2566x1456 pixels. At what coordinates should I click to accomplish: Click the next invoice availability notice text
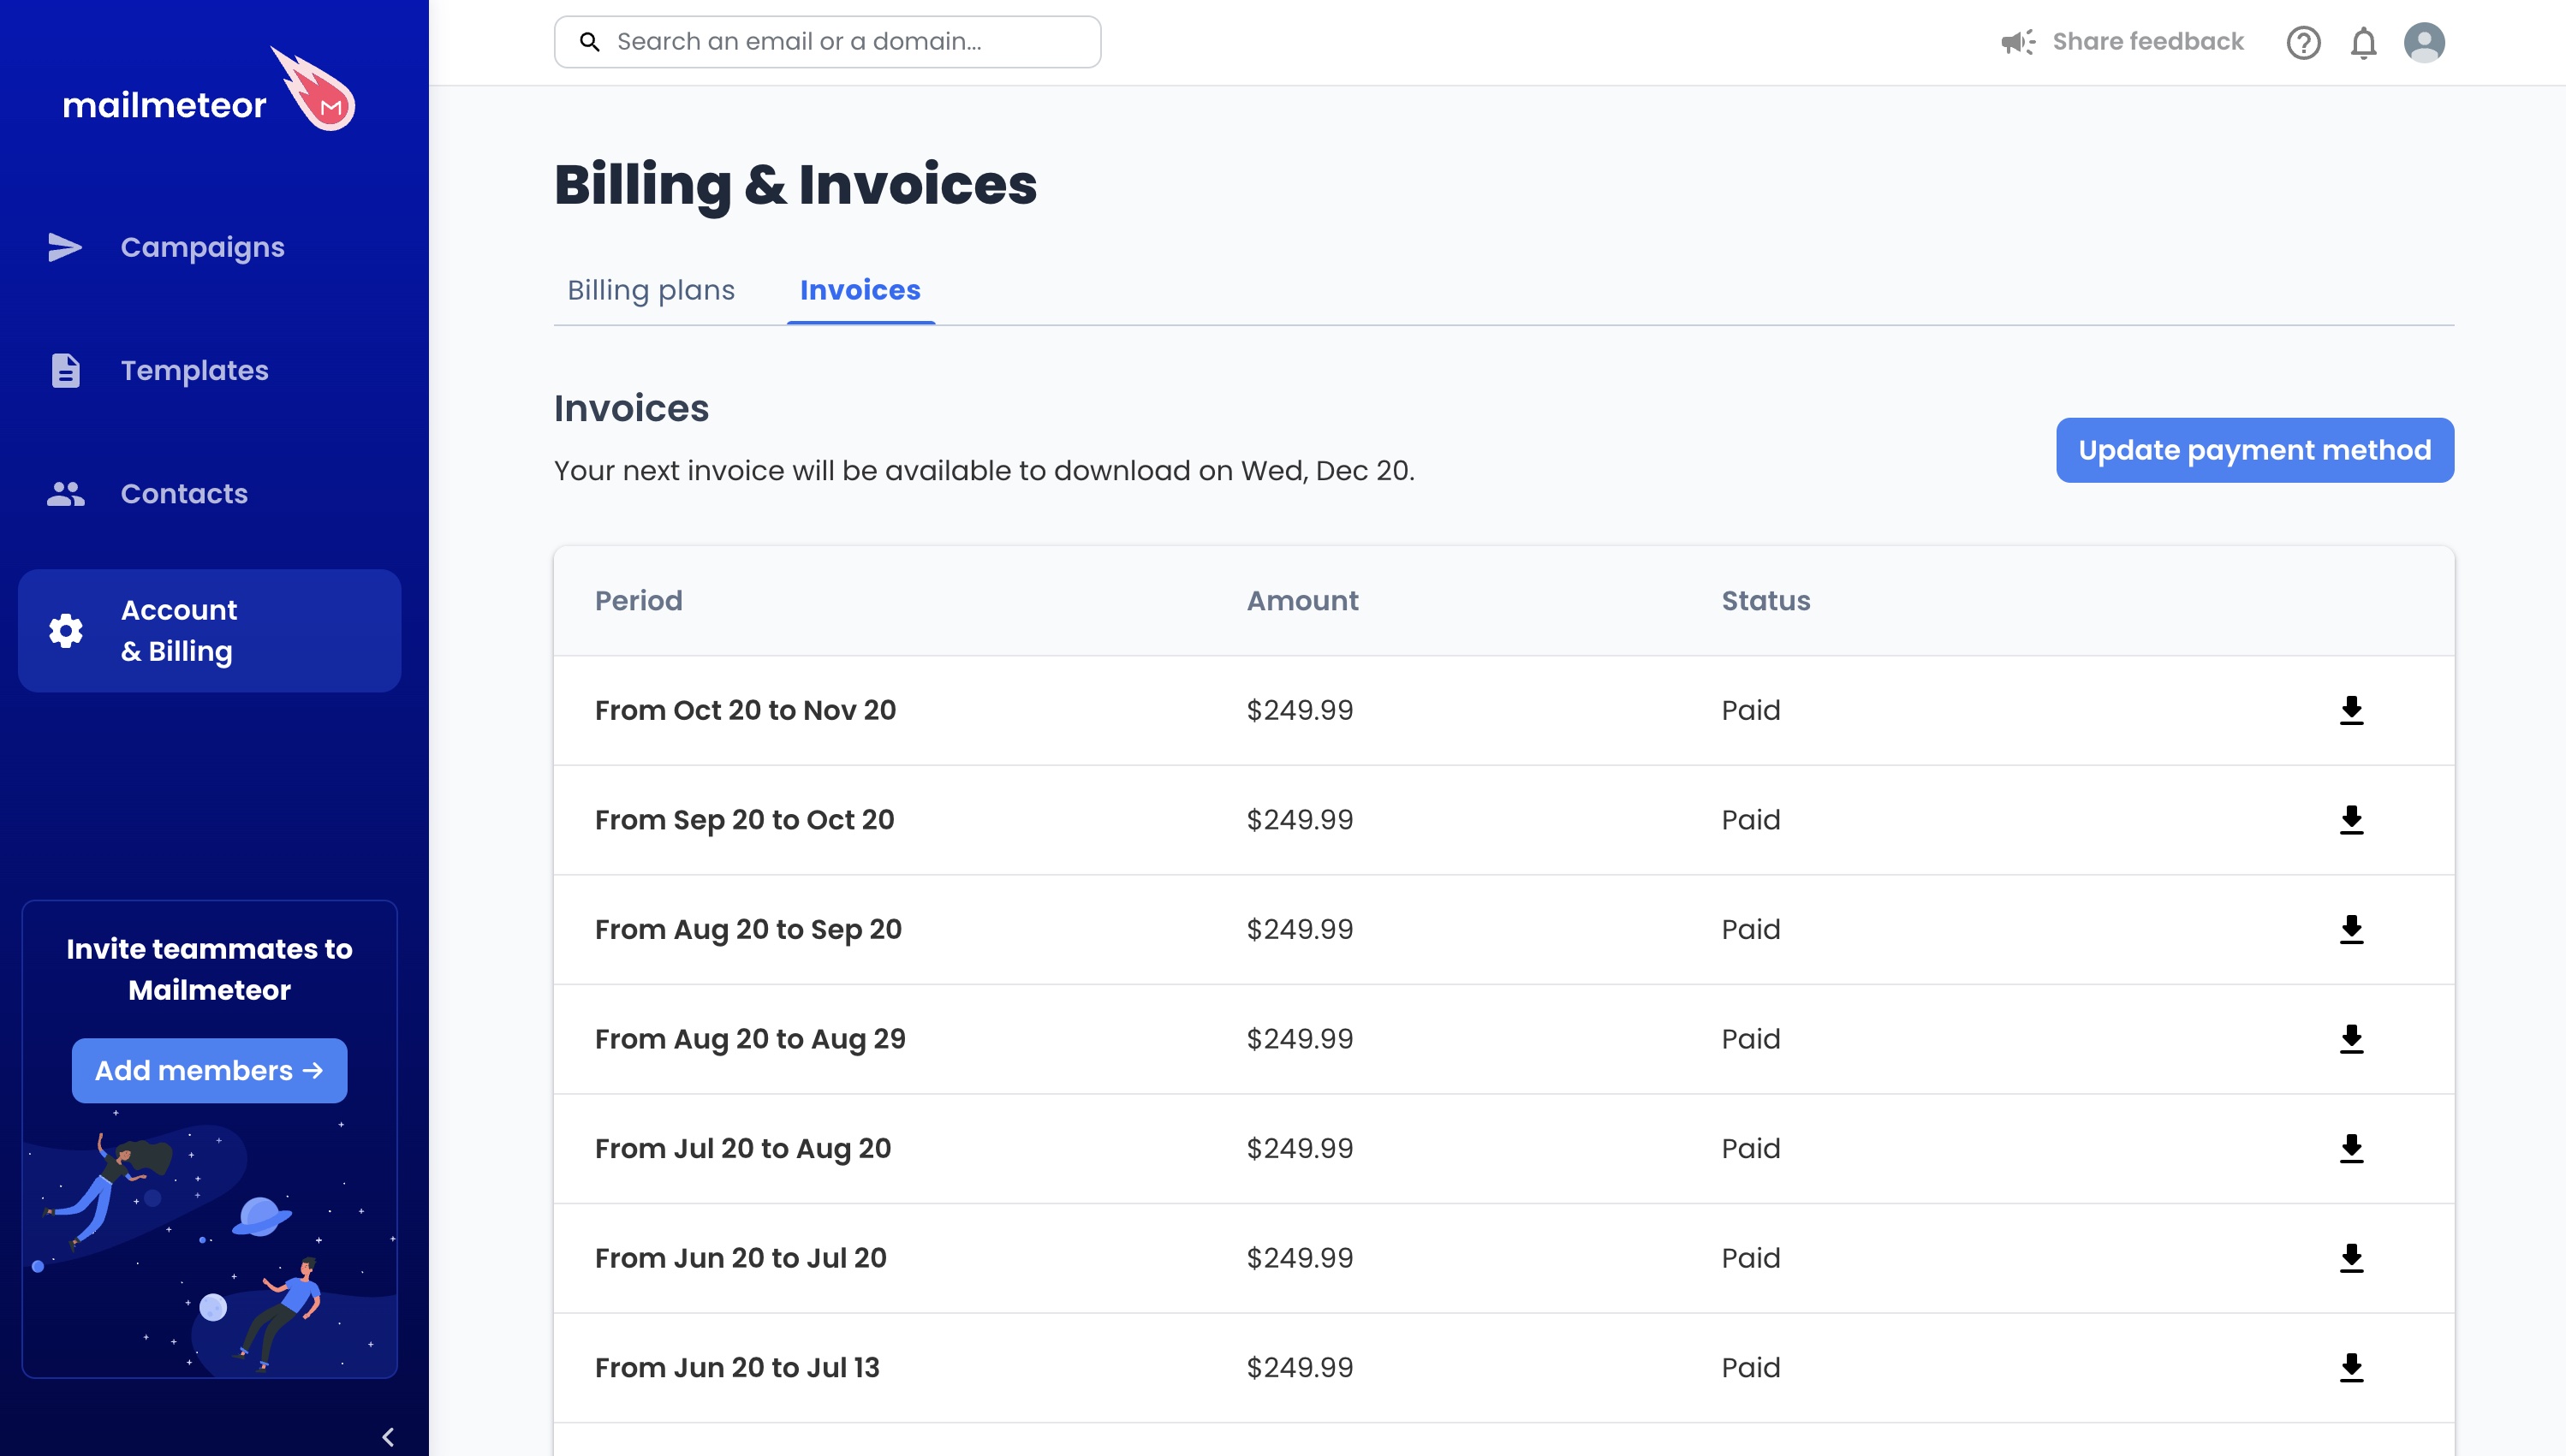tap(984, 471)
